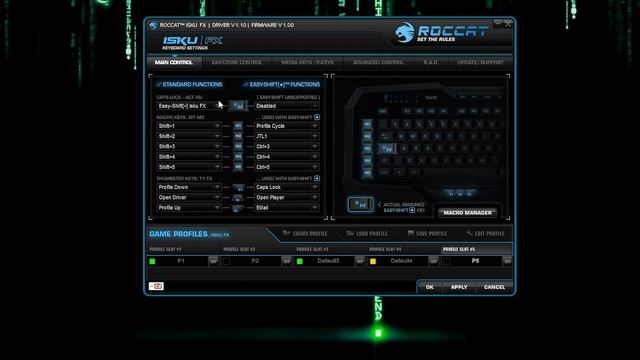
Task: Click the small button right of Default4 profile
Action: 433,261
